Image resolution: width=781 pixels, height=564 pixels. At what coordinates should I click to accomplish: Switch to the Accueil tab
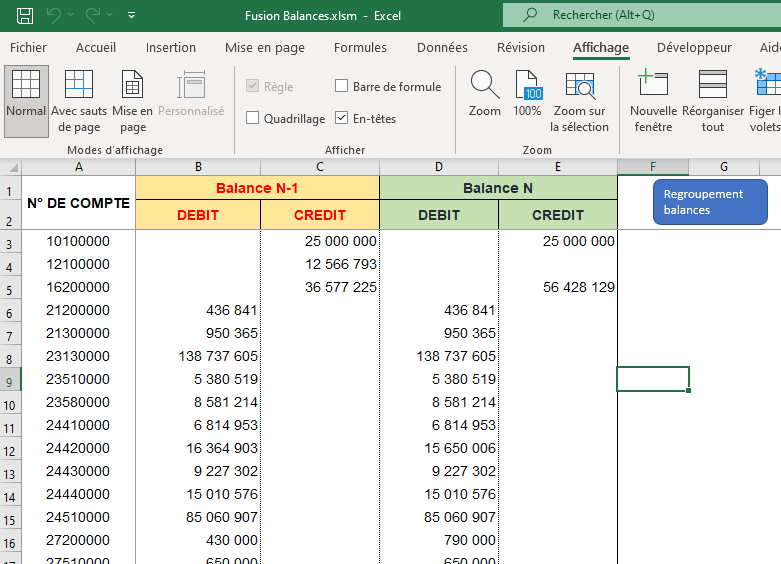coord(96,47)
